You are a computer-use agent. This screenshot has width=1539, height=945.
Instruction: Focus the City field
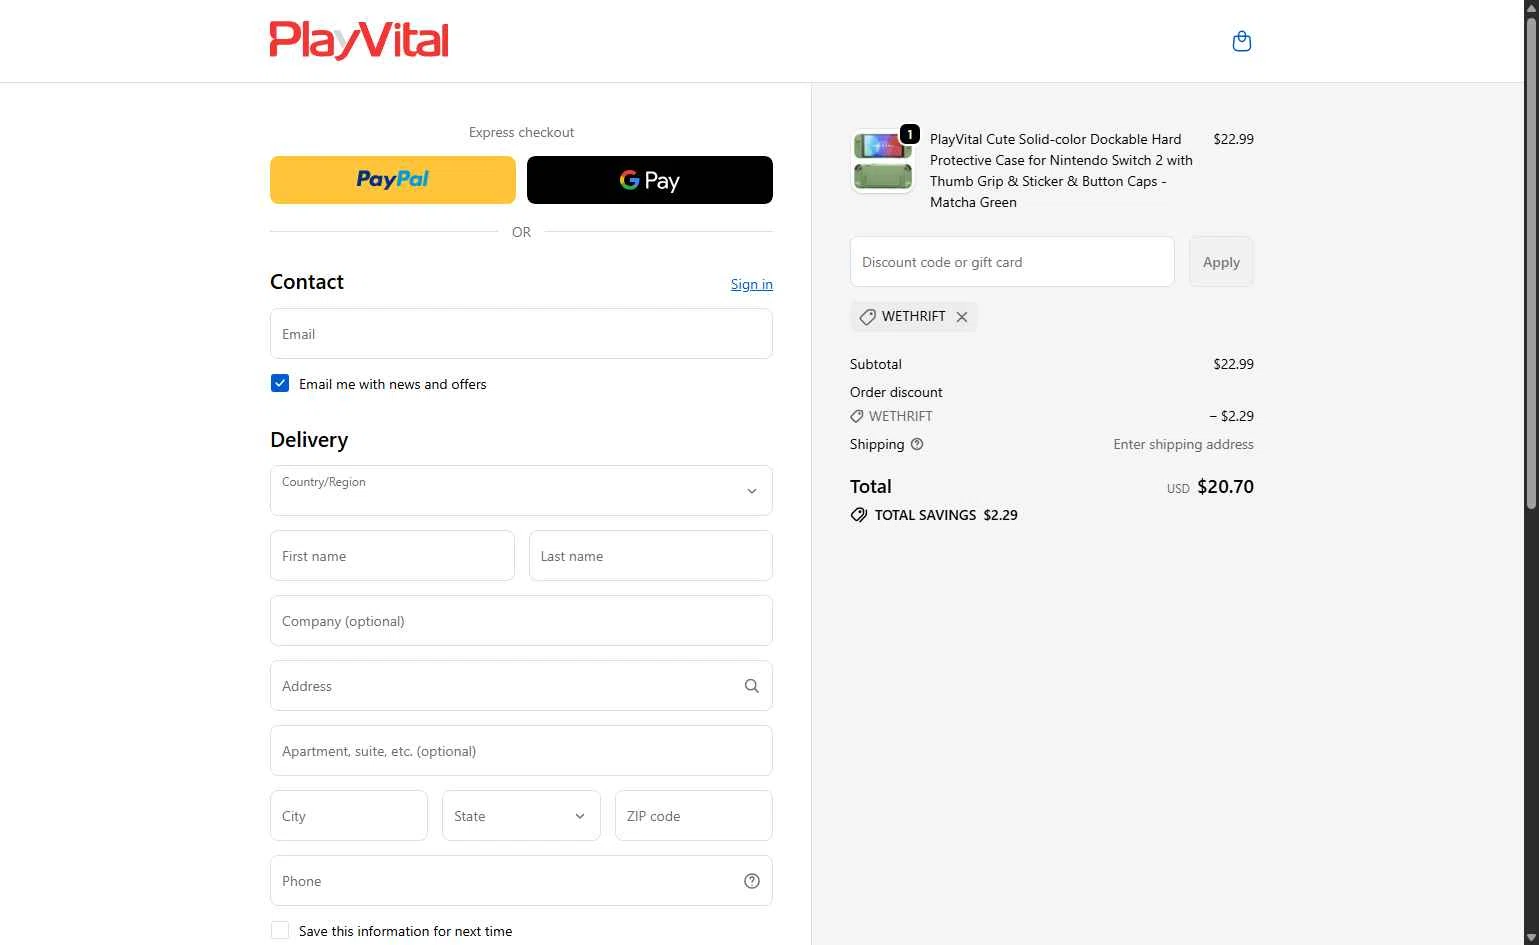(x=349, y=816)
